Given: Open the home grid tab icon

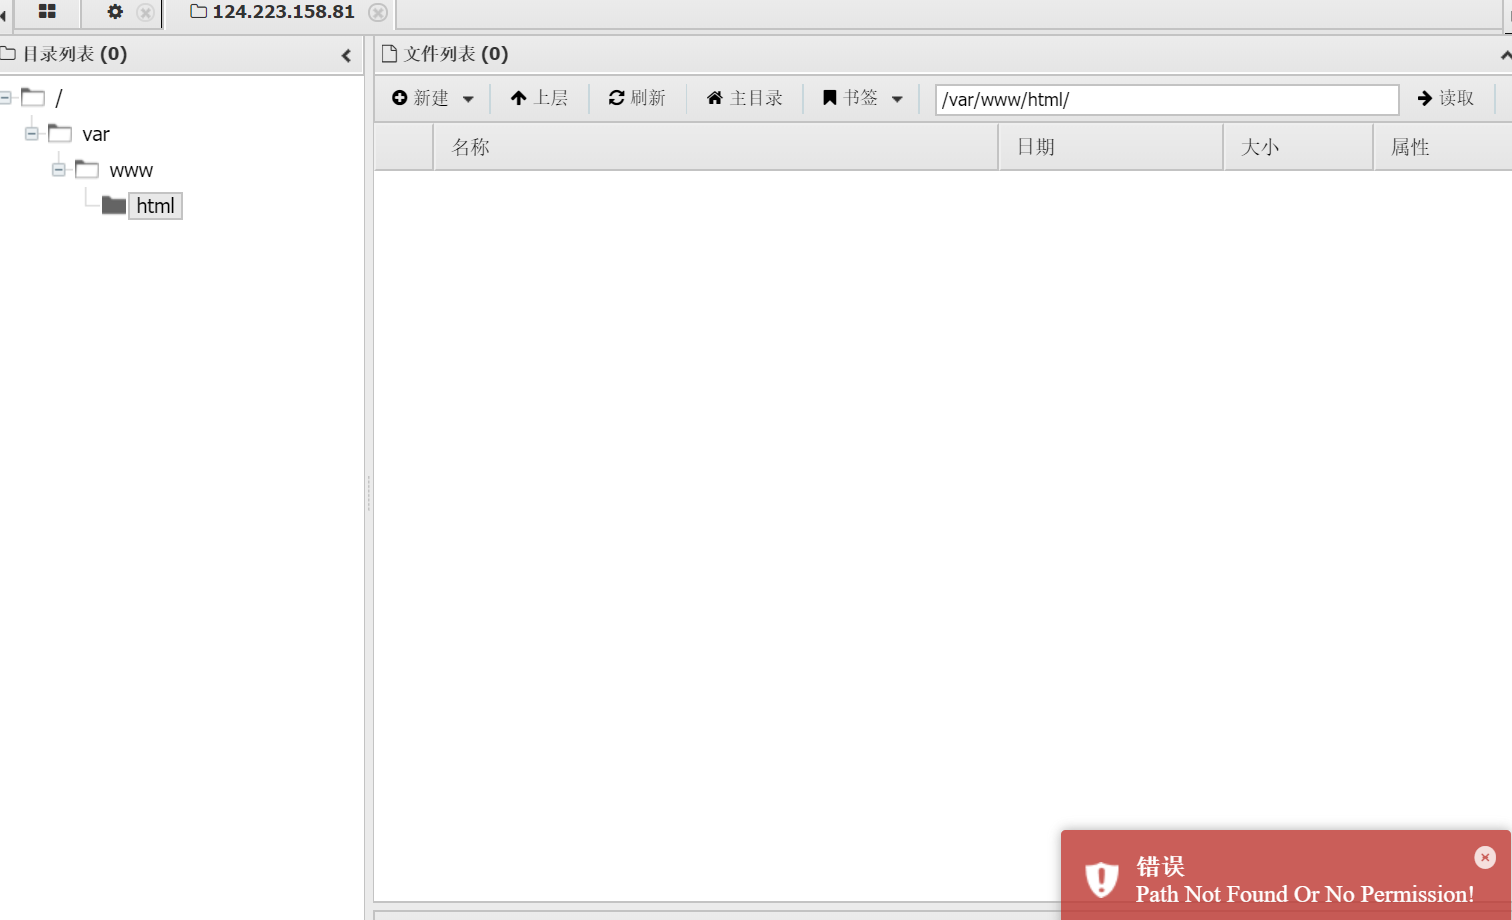Looking at the screenshot, I should [47, 12].
